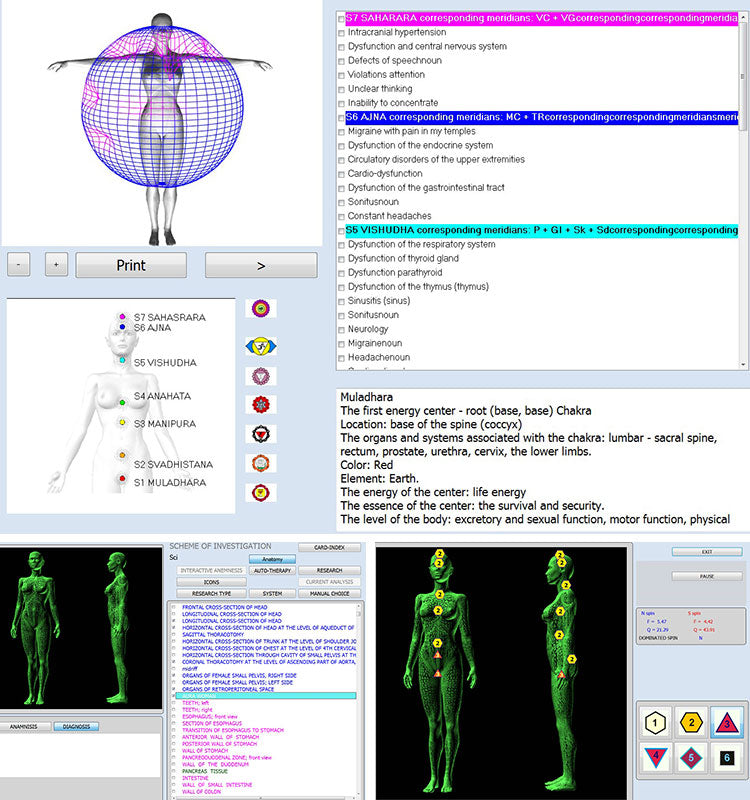Image resolution: width=750 pixels, height=800 pixels.
Task: Select the red inverted triangle level 4 marker
Action: tap(656, 758)
